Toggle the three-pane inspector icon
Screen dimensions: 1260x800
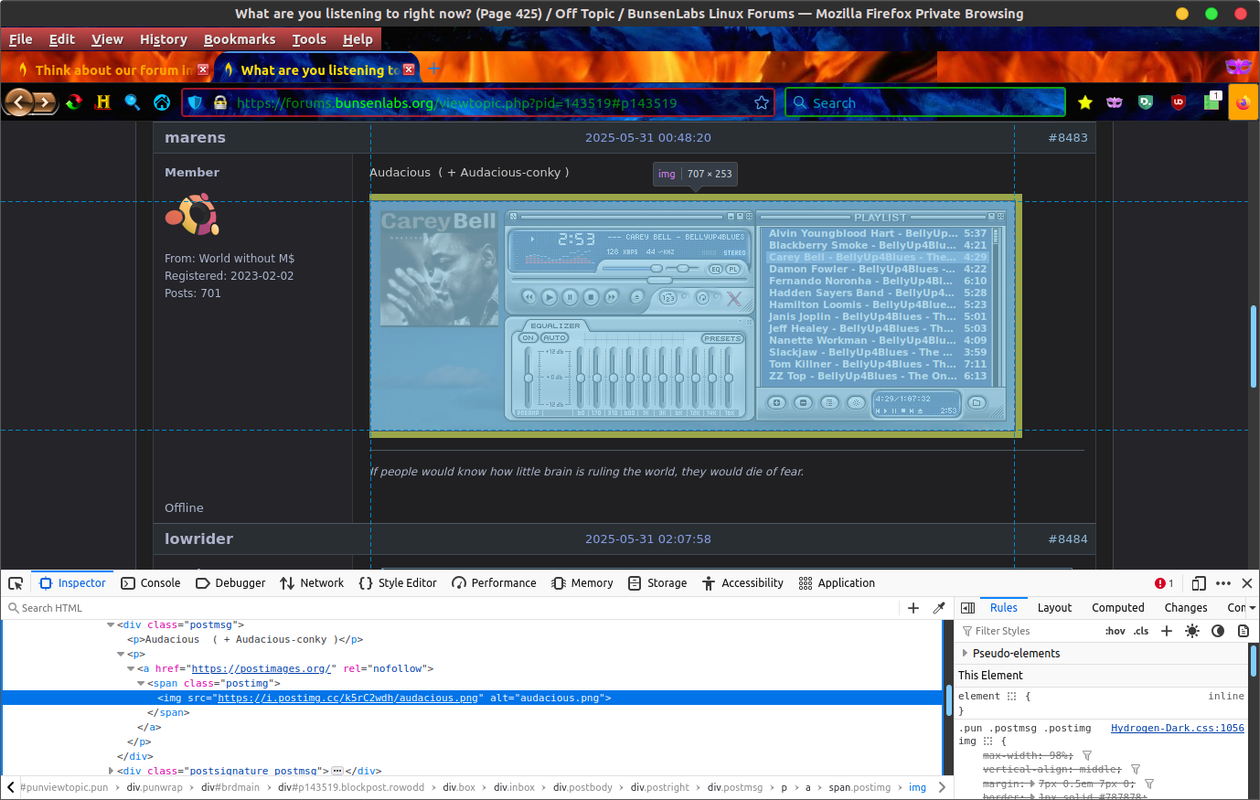pyautogui.click(x=967, y=608)
